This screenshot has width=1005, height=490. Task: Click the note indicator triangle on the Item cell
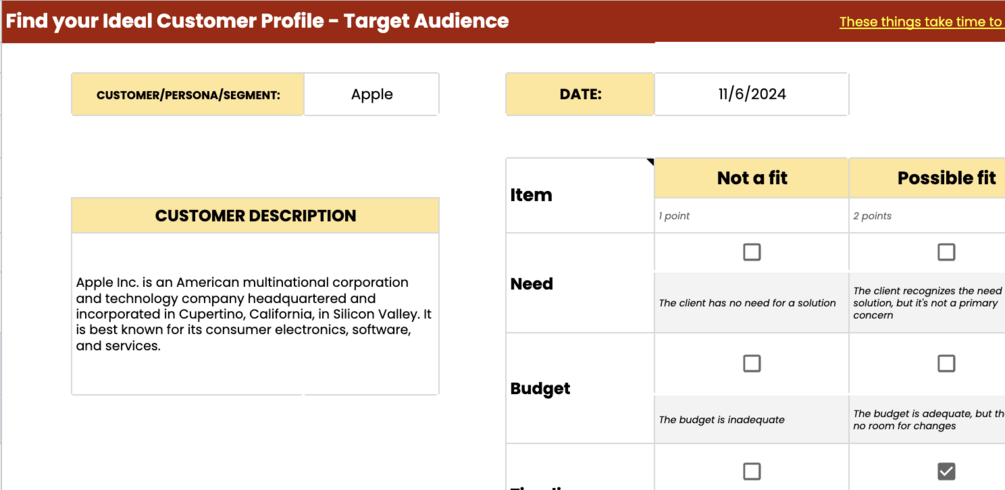coord(650,162)
